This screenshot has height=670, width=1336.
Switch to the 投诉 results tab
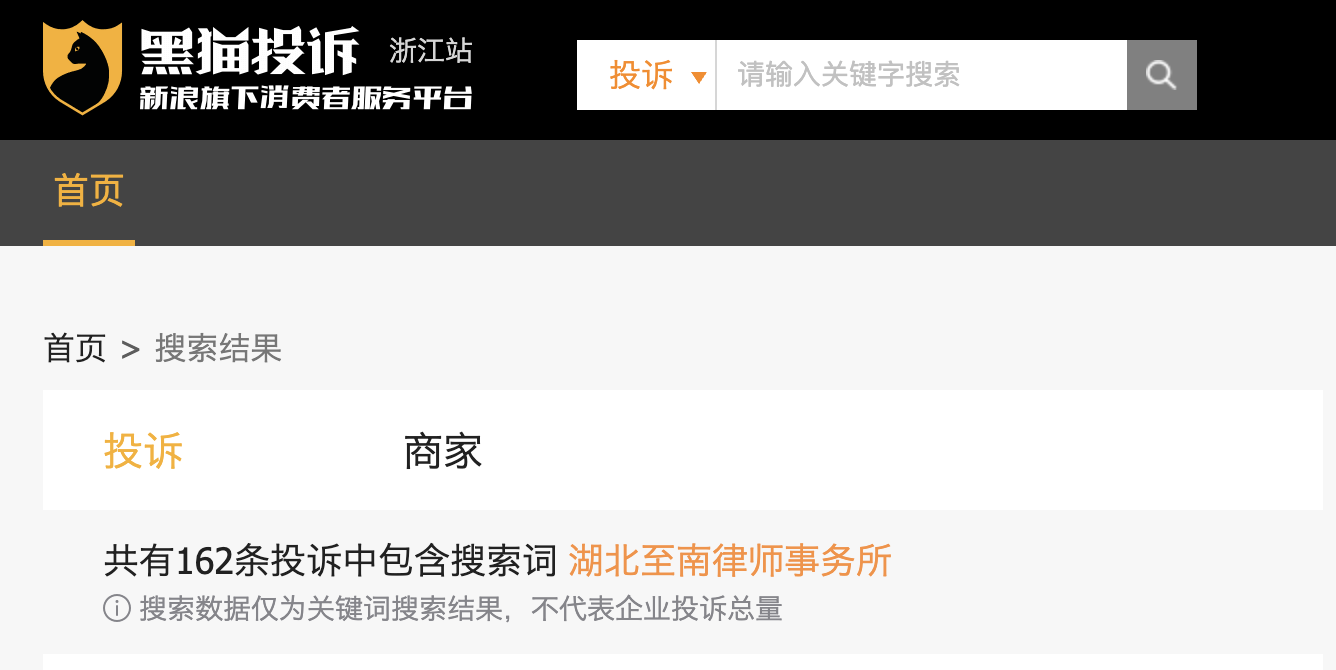click(x=144, y=452)
